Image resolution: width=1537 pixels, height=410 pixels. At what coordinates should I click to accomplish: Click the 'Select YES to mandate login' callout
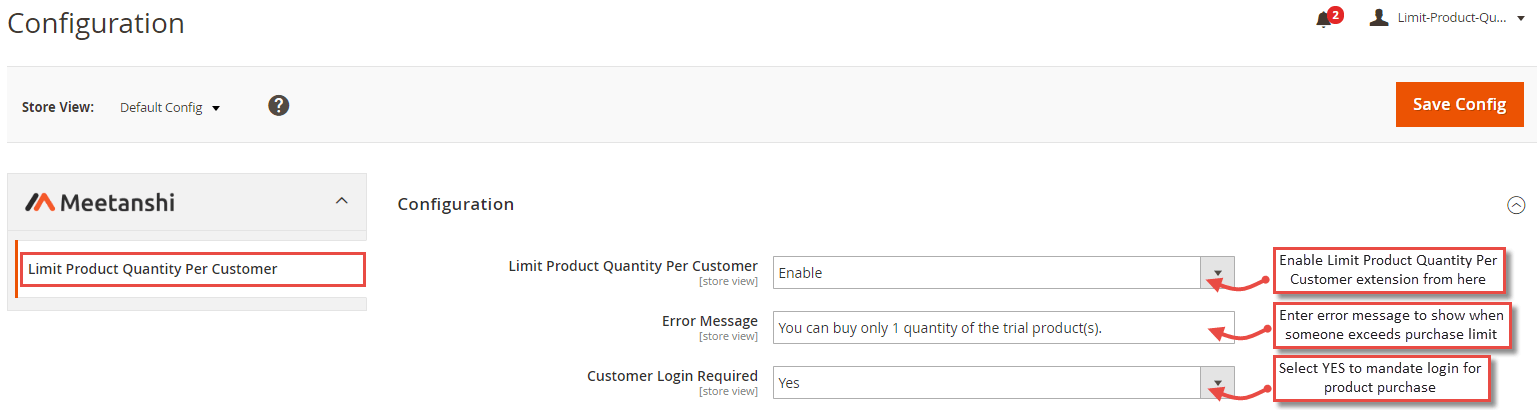point(1379,377)
